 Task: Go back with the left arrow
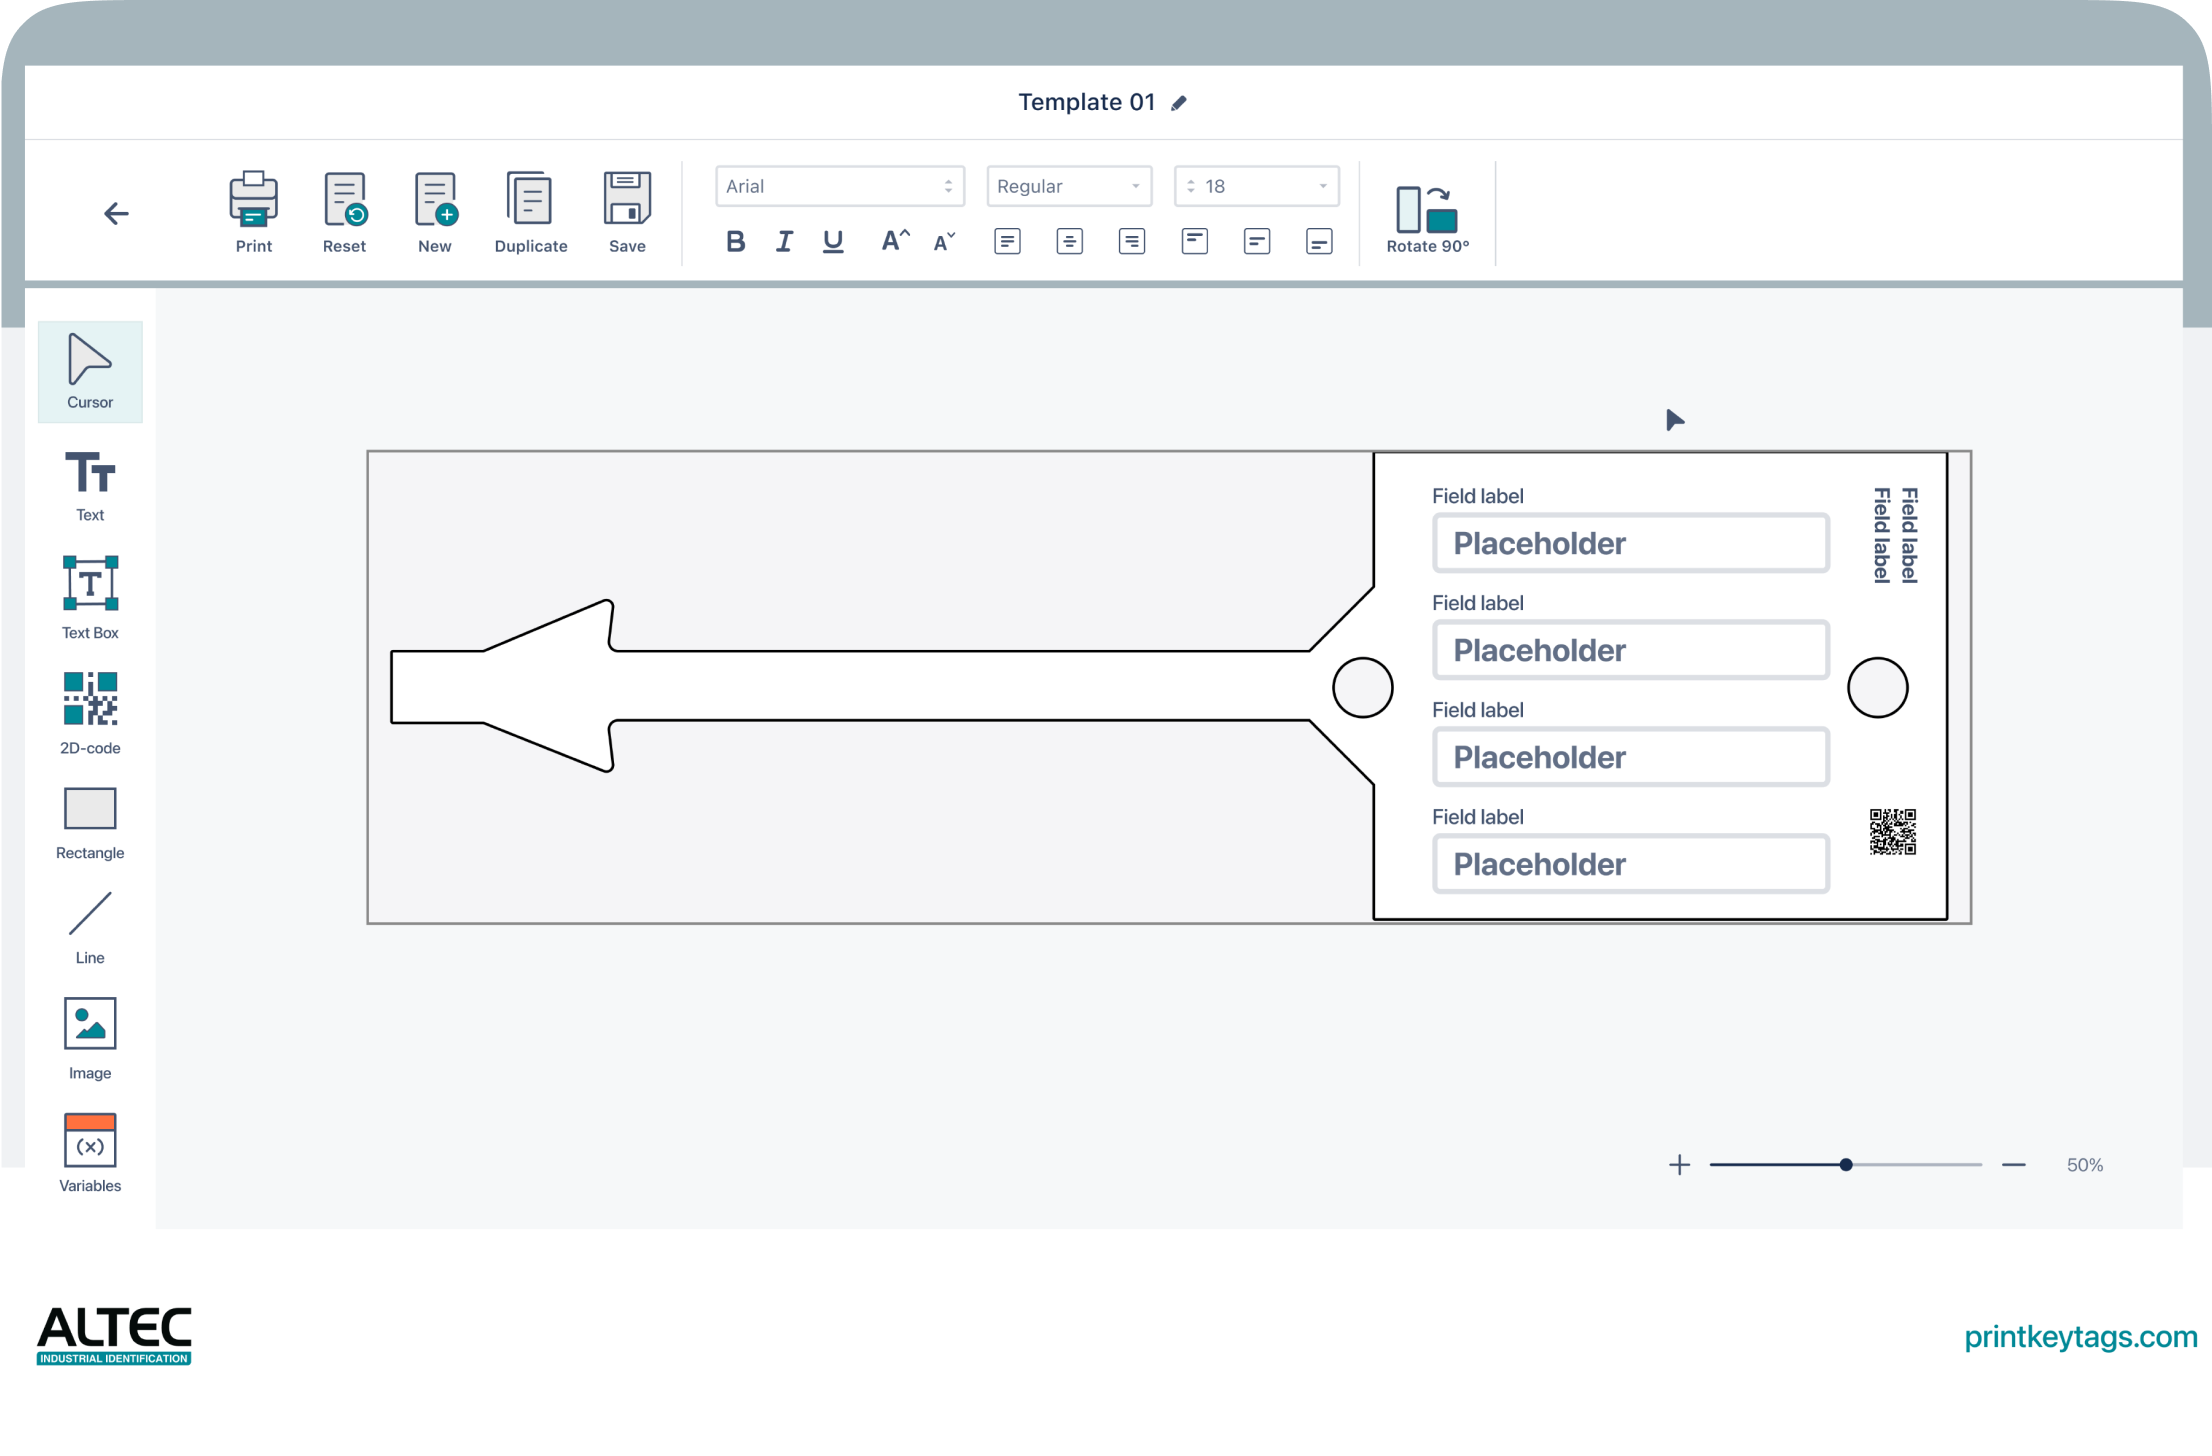coord(116,213)
